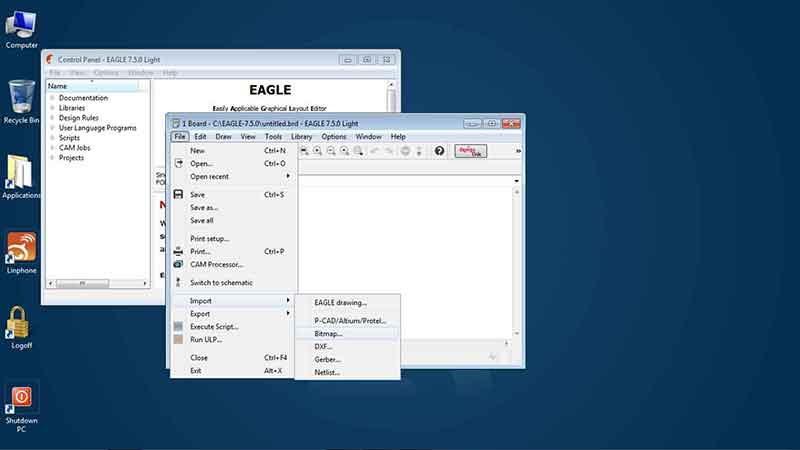800x450 pixels.
Task: Open the Computer desktop icon
Action: pyautogui.click(x=21, y=29)
